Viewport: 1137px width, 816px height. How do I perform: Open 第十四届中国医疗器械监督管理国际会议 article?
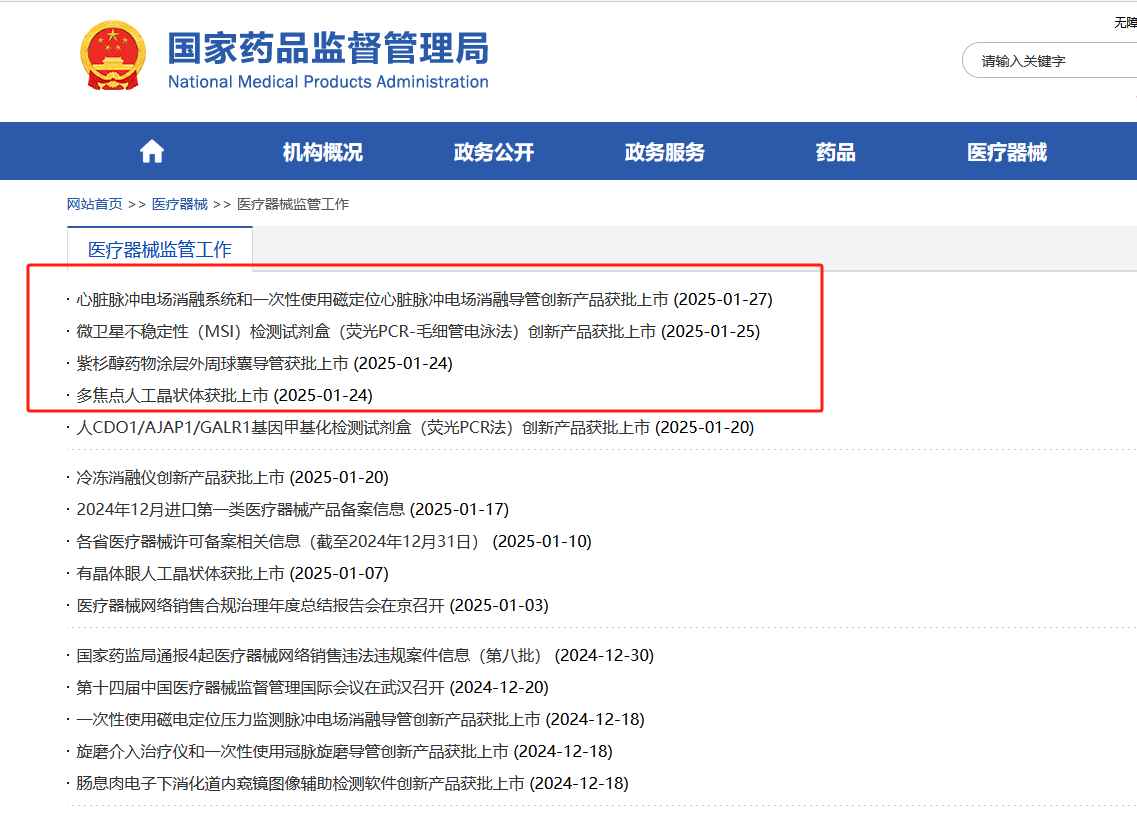pyautogui.click(x=313, y=687)
